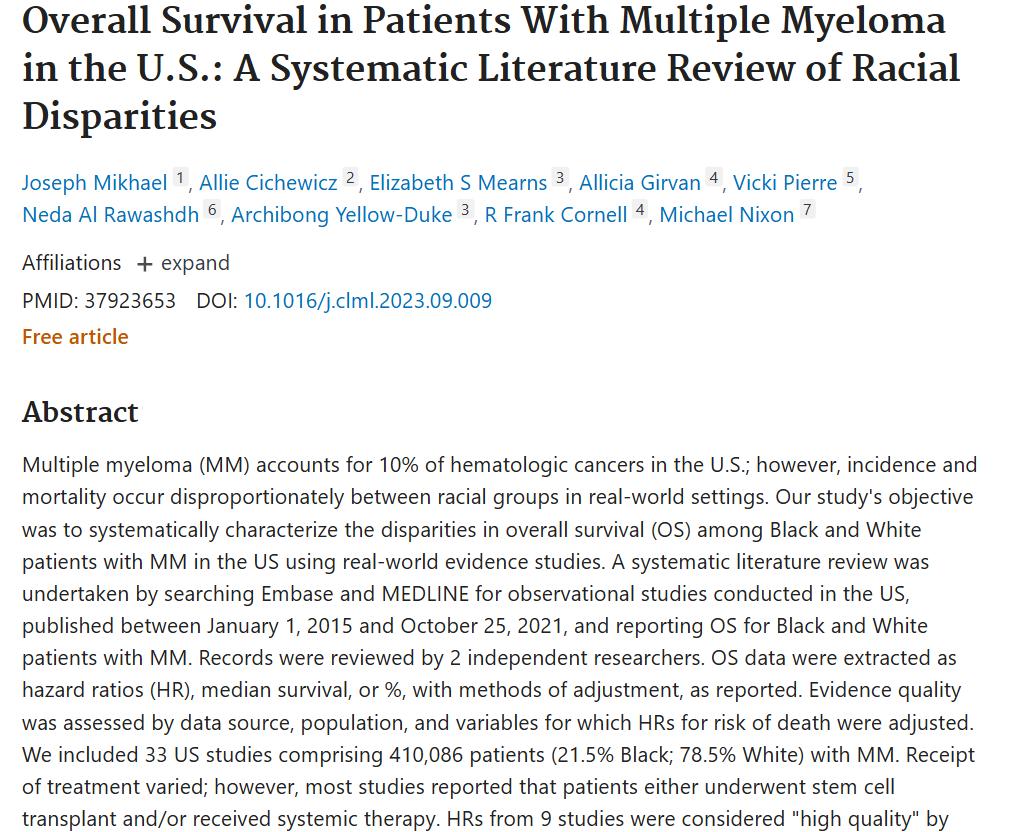Open author Michael Nixon link

(x=727, y=214)
